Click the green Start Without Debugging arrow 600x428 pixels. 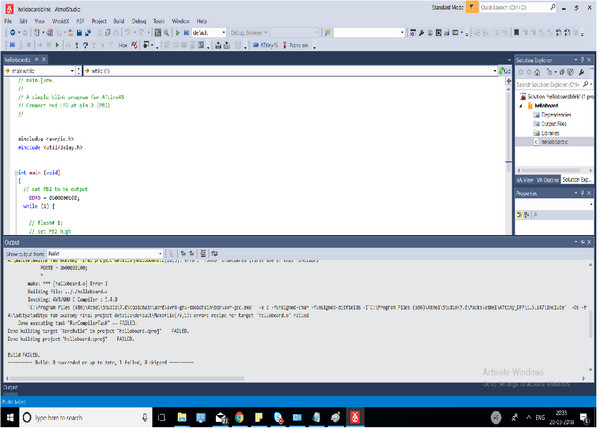tap(178, 33)
